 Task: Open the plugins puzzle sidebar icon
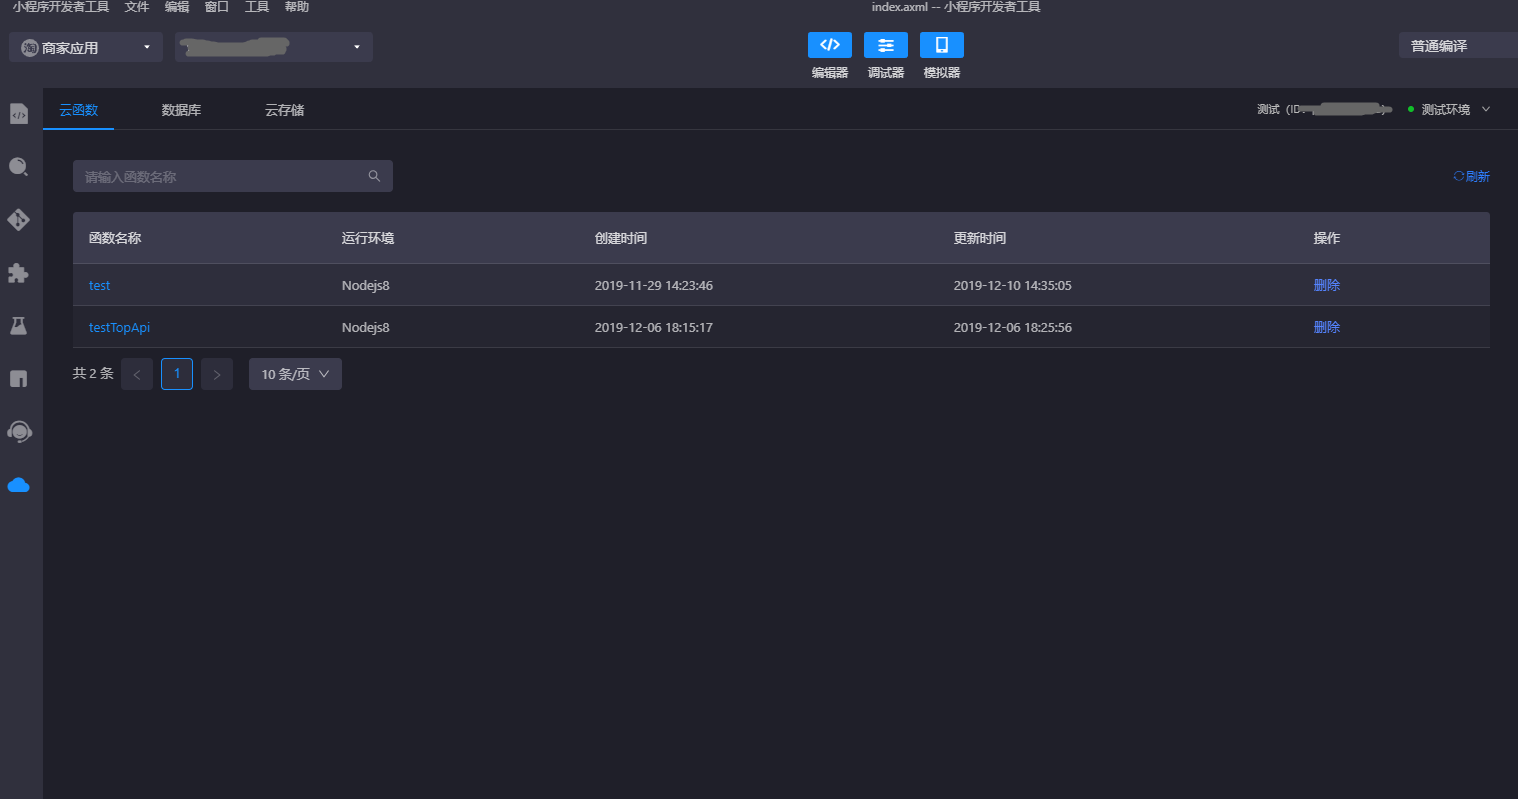[x=19, y=273]
